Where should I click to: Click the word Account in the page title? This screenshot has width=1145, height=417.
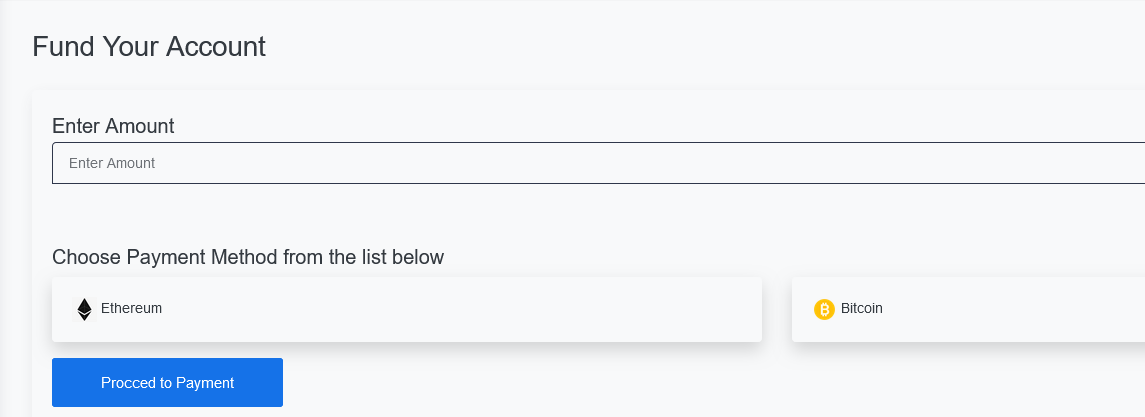pos(216,46)
